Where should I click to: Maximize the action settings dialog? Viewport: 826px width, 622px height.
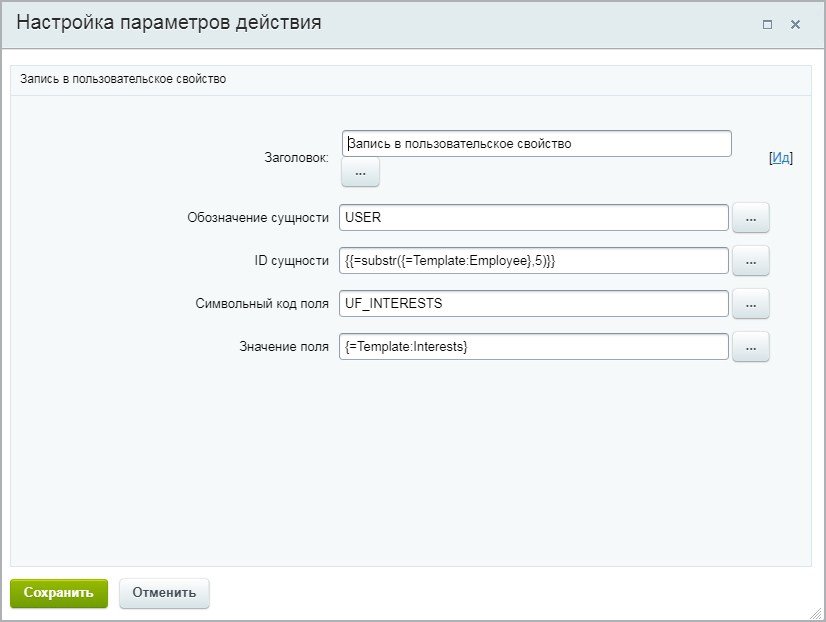pyautogui.click(x=767, y=25)
